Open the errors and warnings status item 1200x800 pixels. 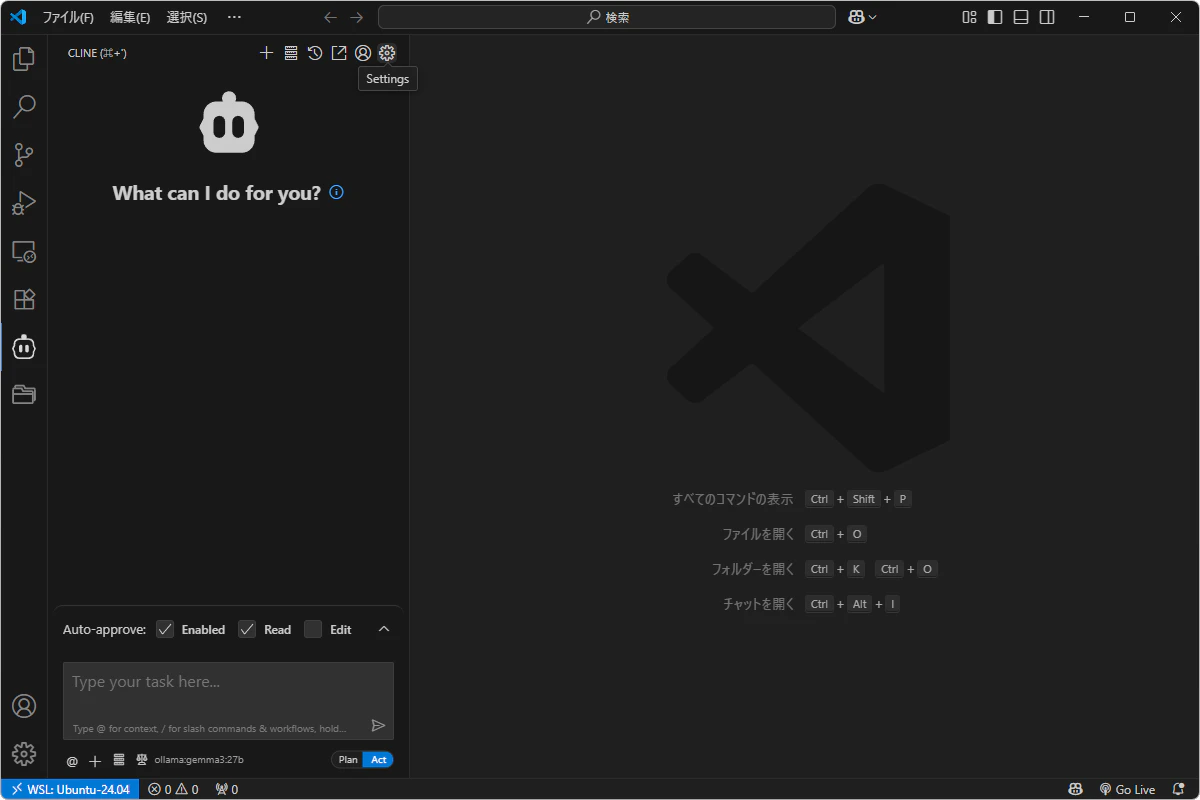click(x=173, y=789)
